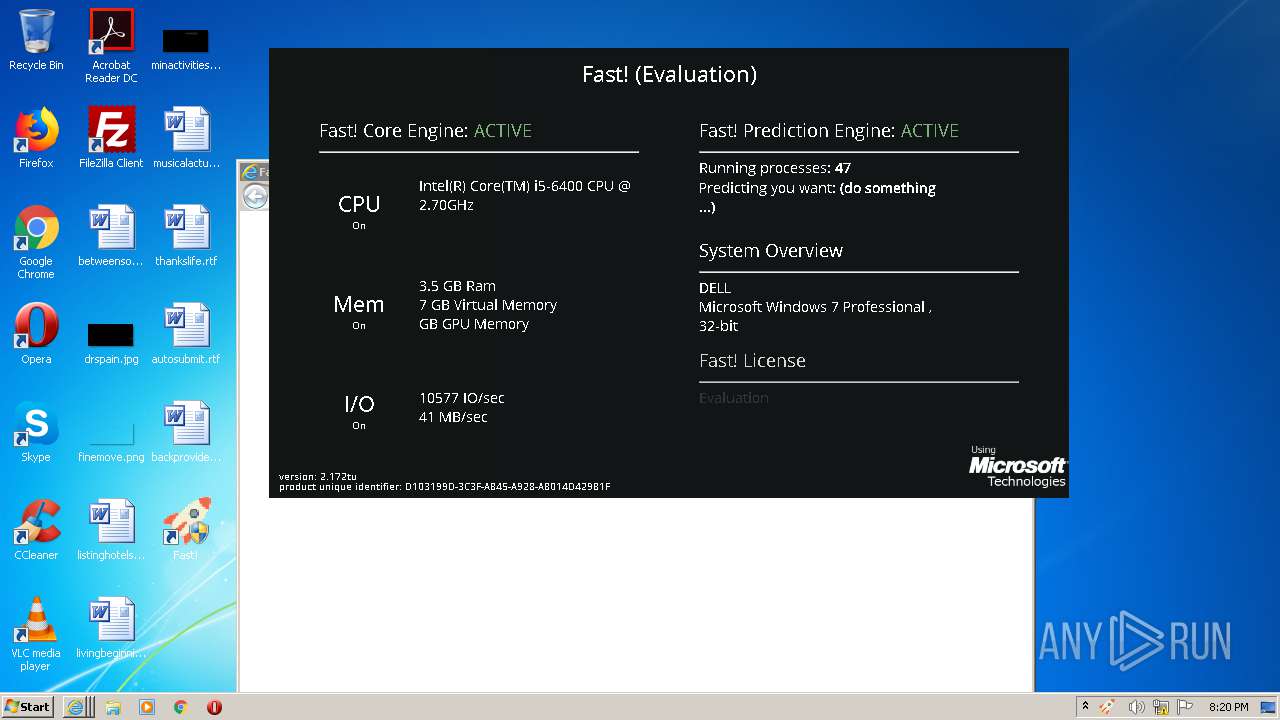
Task: Click the Fast! (Evaluation) title
Action: point(669,74)
